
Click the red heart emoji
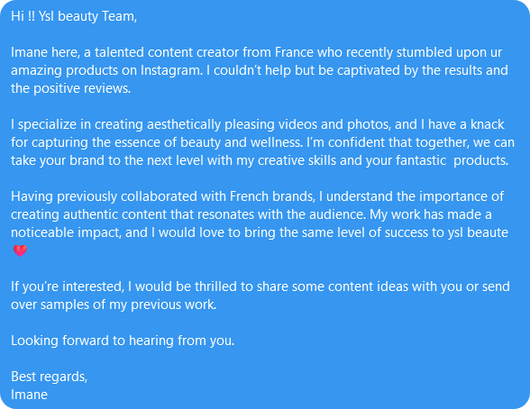[x=20, y=251]
